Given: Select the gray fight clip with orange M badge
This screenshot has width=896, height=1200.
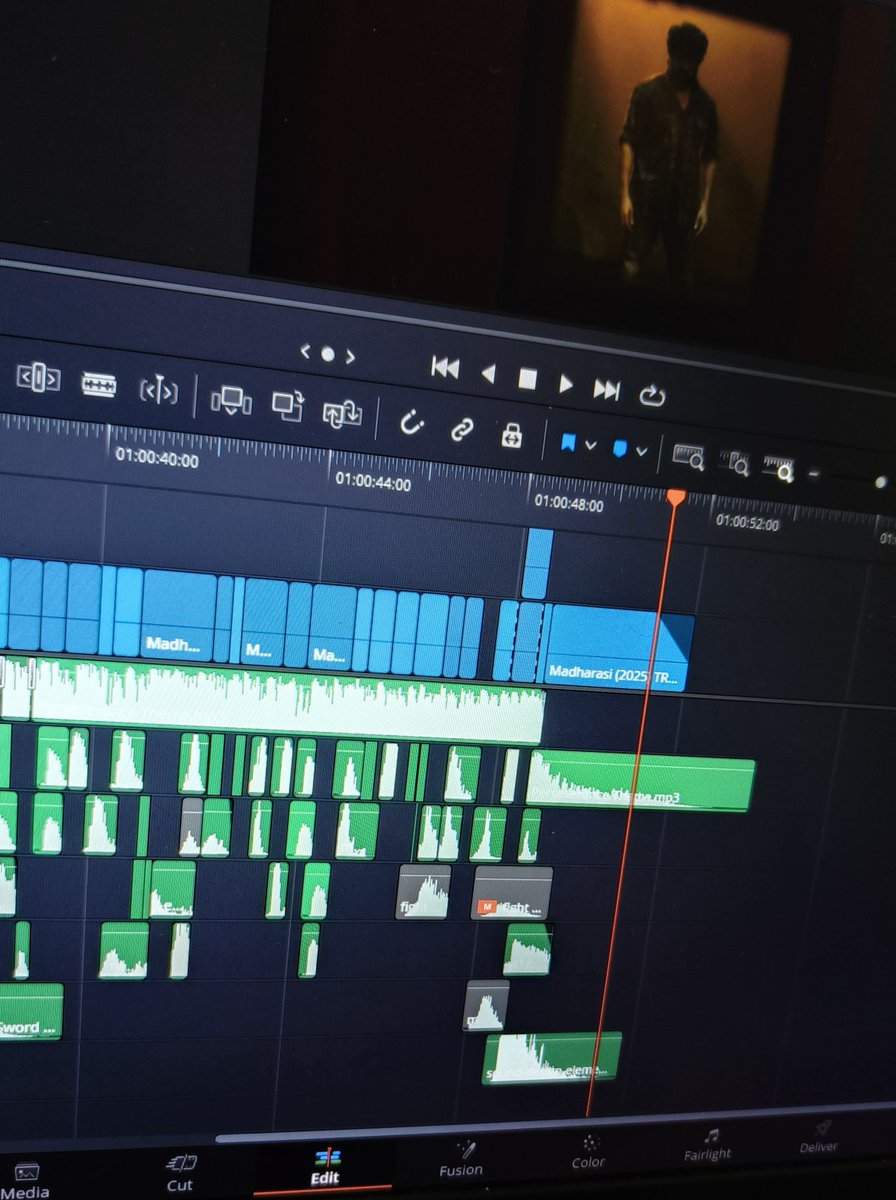Looking at the screenshot, I should tap(512, 893).
